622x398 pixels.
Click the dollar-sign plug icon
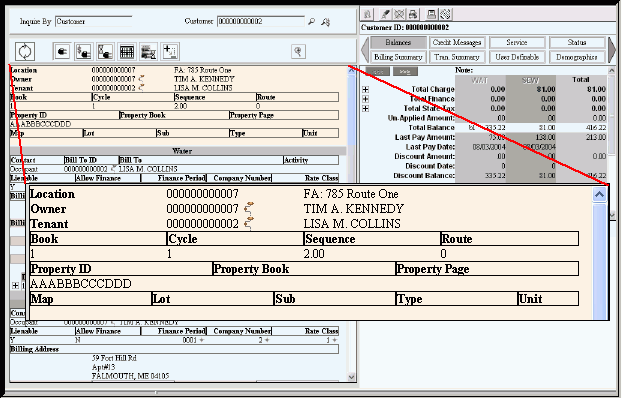84,52
